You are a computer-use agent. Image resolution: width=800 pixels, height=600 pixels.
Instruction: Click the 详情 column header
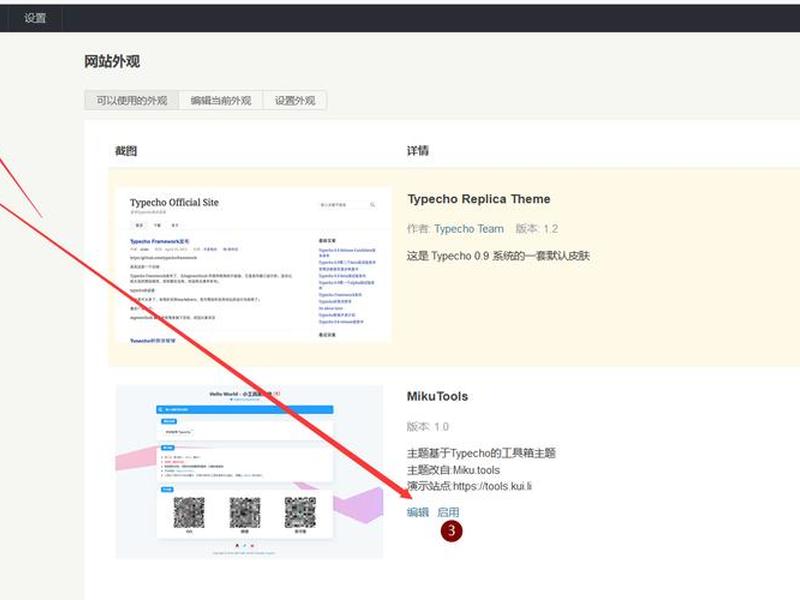[417, 151]
